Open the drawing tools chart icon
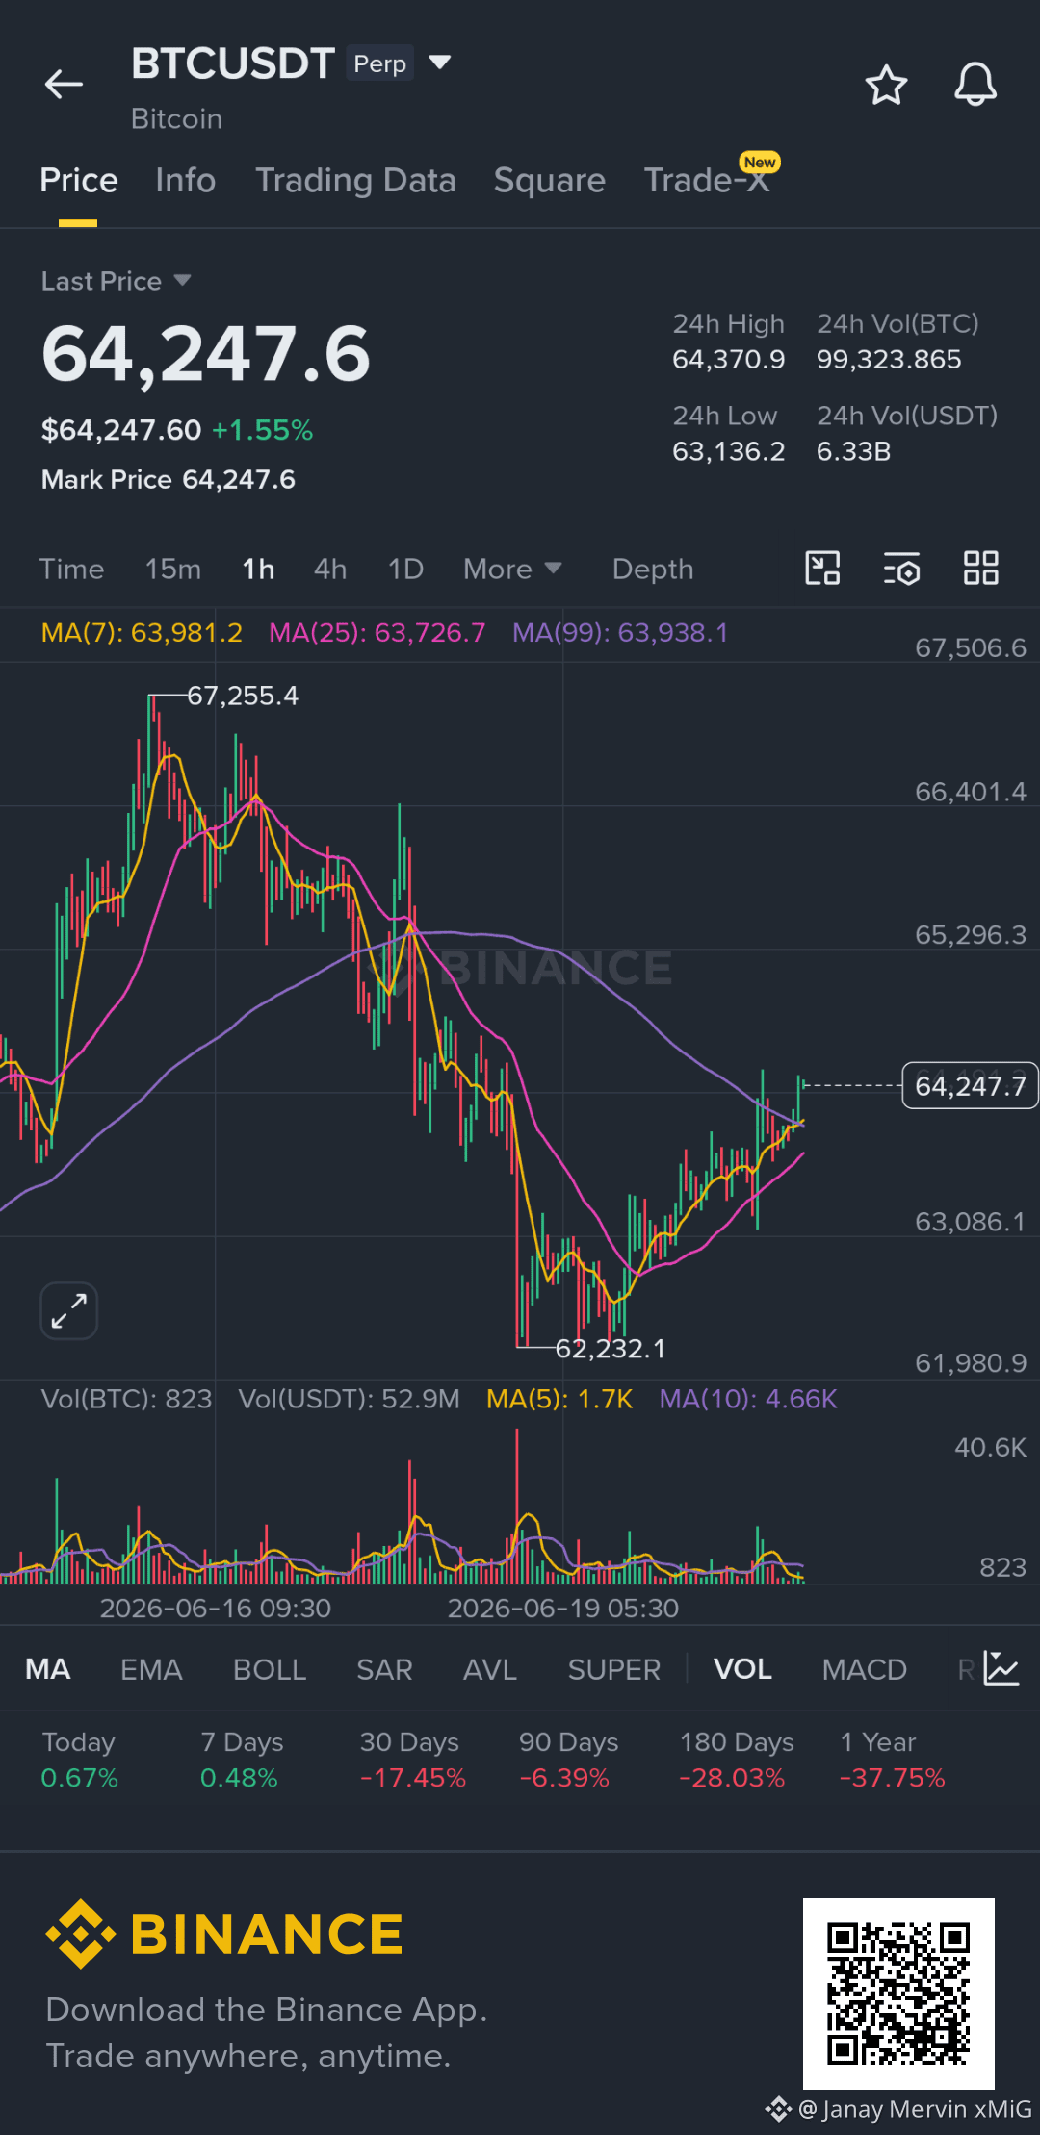The image size is (1040, 2135). 823,568
